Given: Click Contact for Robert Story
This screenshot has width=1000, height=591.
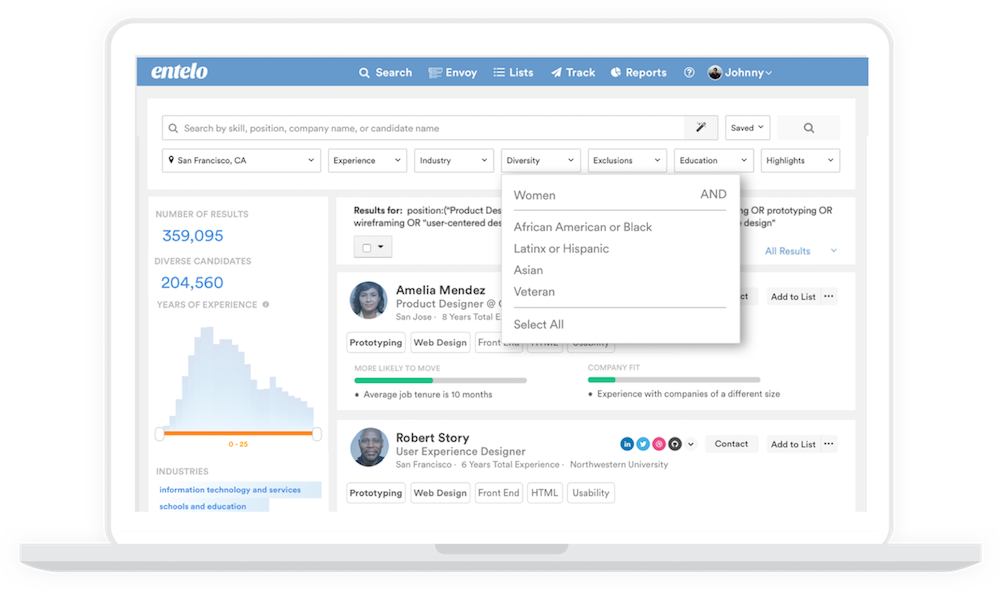Looking at the screenshot, I should [x=731, y=444].
